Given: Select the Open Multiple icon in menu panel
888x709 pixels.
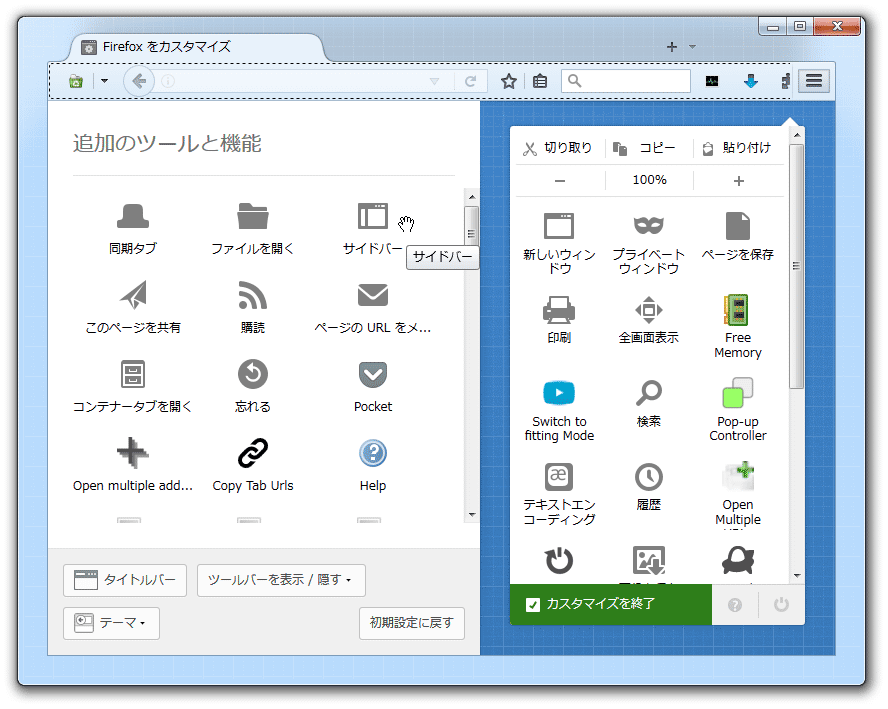Looking at the screenshot, I should click(x=738, y=476).
